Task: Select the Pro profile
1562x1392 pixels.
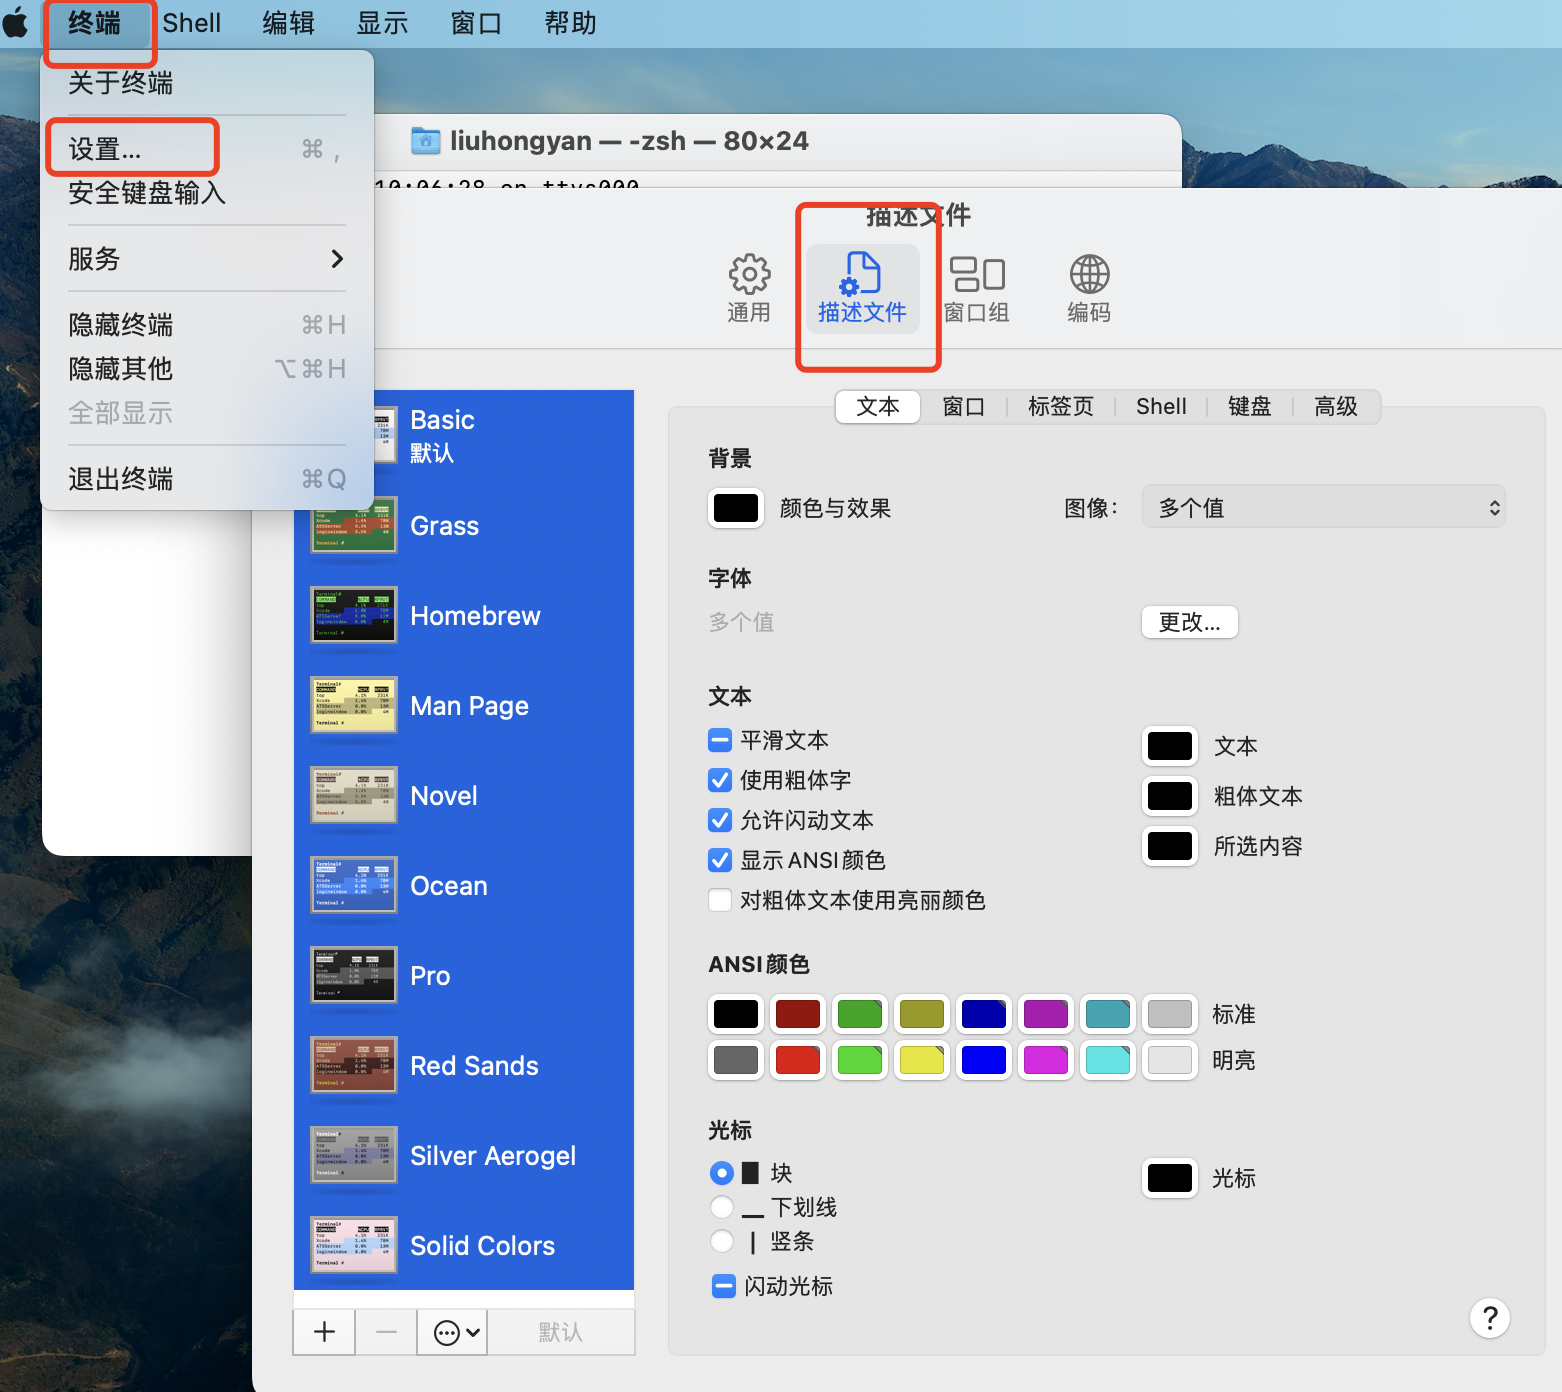Action: (x=464, y=975)
